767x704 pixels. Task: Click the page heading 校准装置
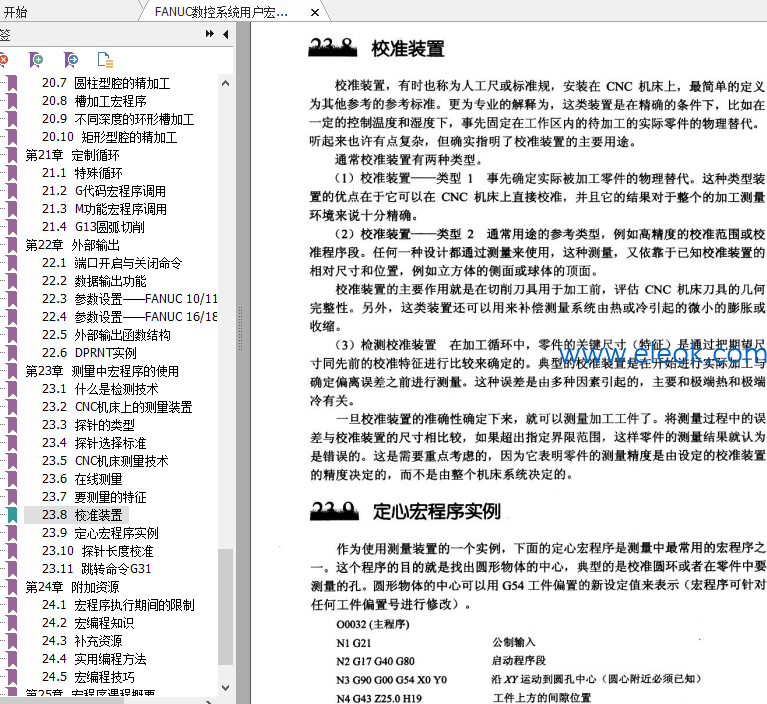tap(407, 49)
